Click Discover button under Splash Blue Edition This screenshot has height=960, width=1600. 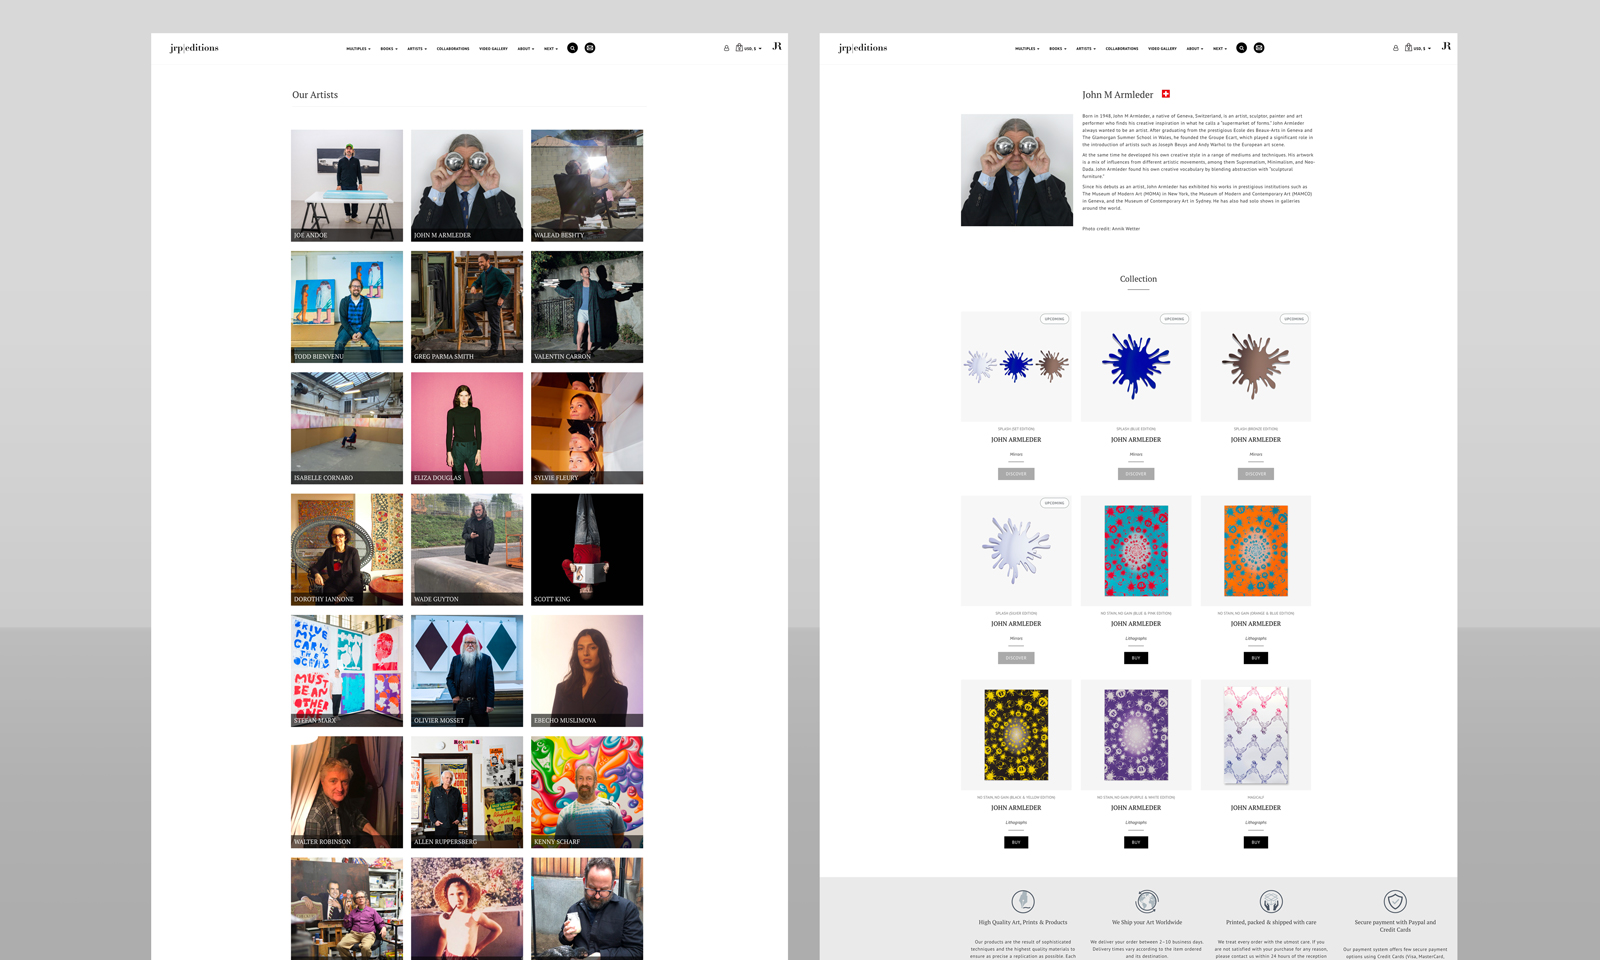tap(1136, 474)
